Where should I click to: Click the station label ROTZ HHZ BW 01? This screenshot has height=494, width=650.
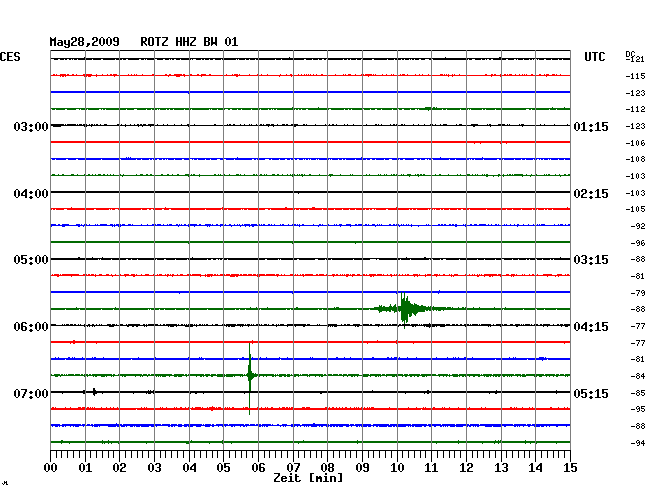click(x=189, y=42)
